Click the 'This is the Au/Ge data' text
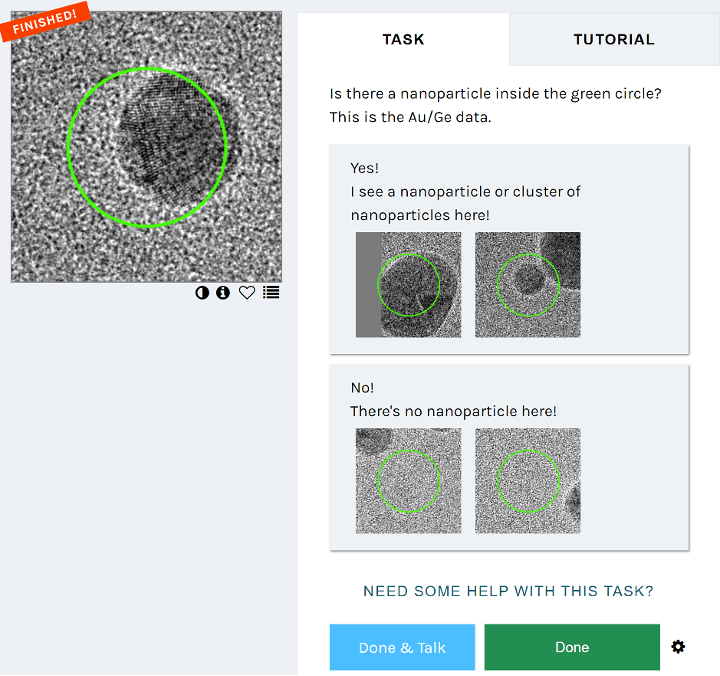The height and width of the screenshot is (676, 720). coord(408,118)
